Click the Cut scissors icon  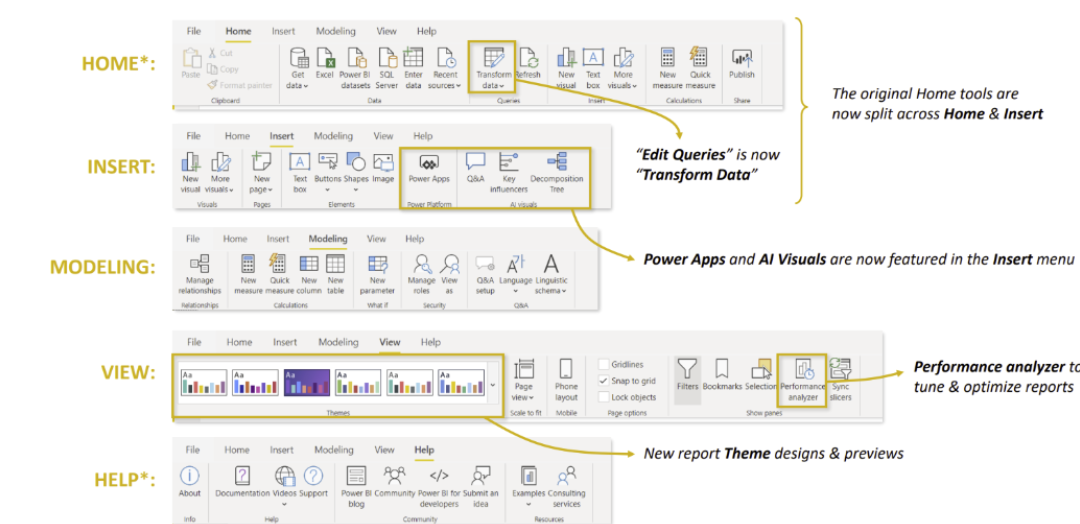point(213,53)
